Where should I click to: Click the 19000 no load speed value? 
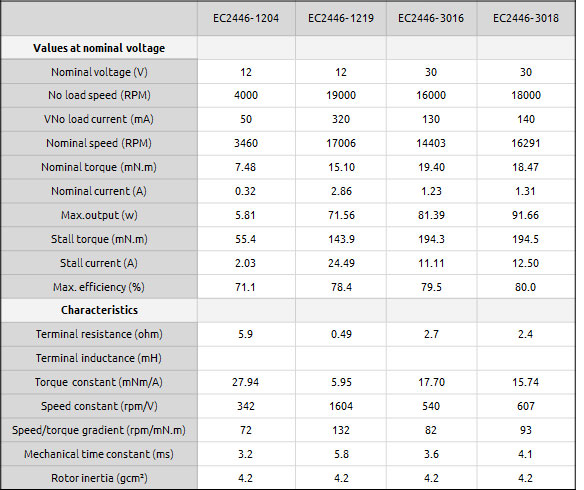pos(341,95)
